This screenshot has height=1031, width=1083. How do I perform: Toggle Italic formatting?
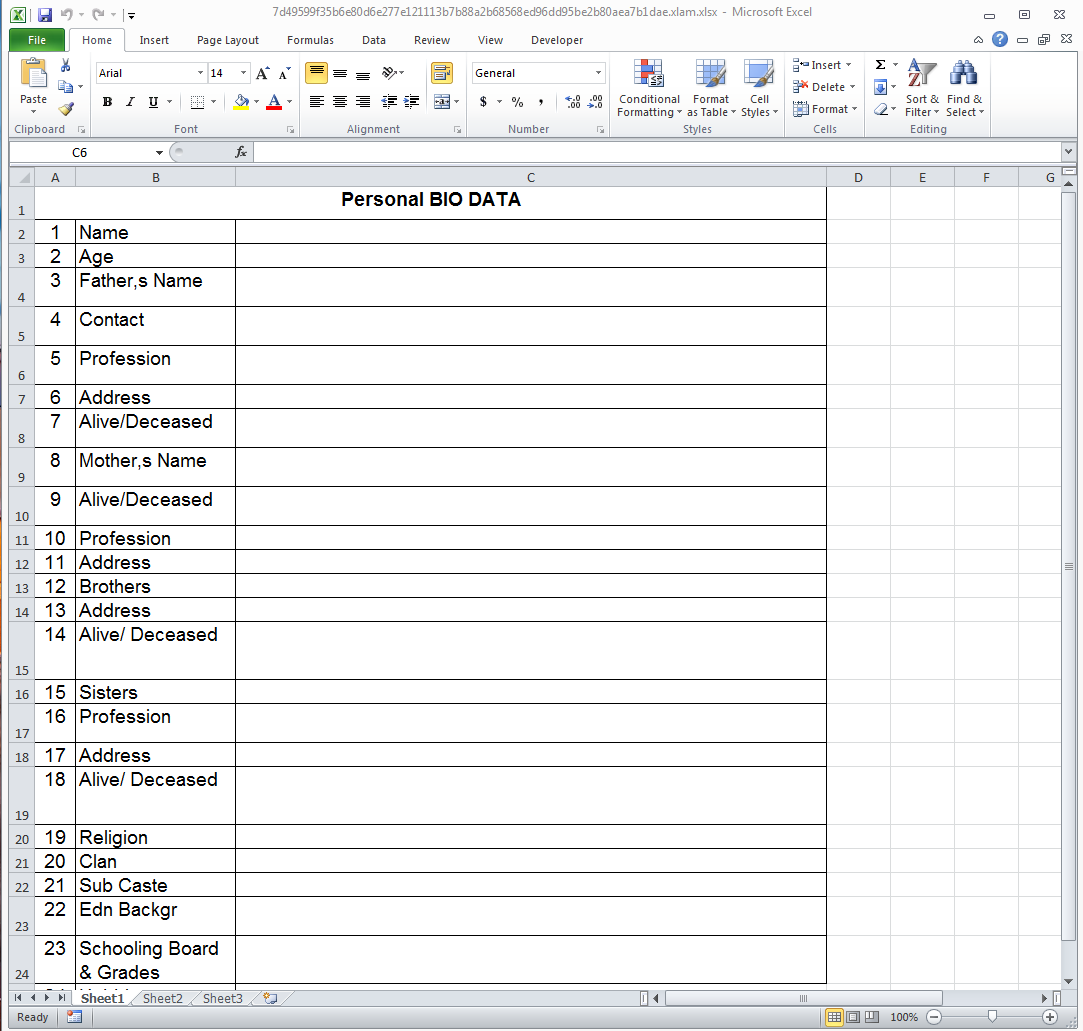[130, 102]
